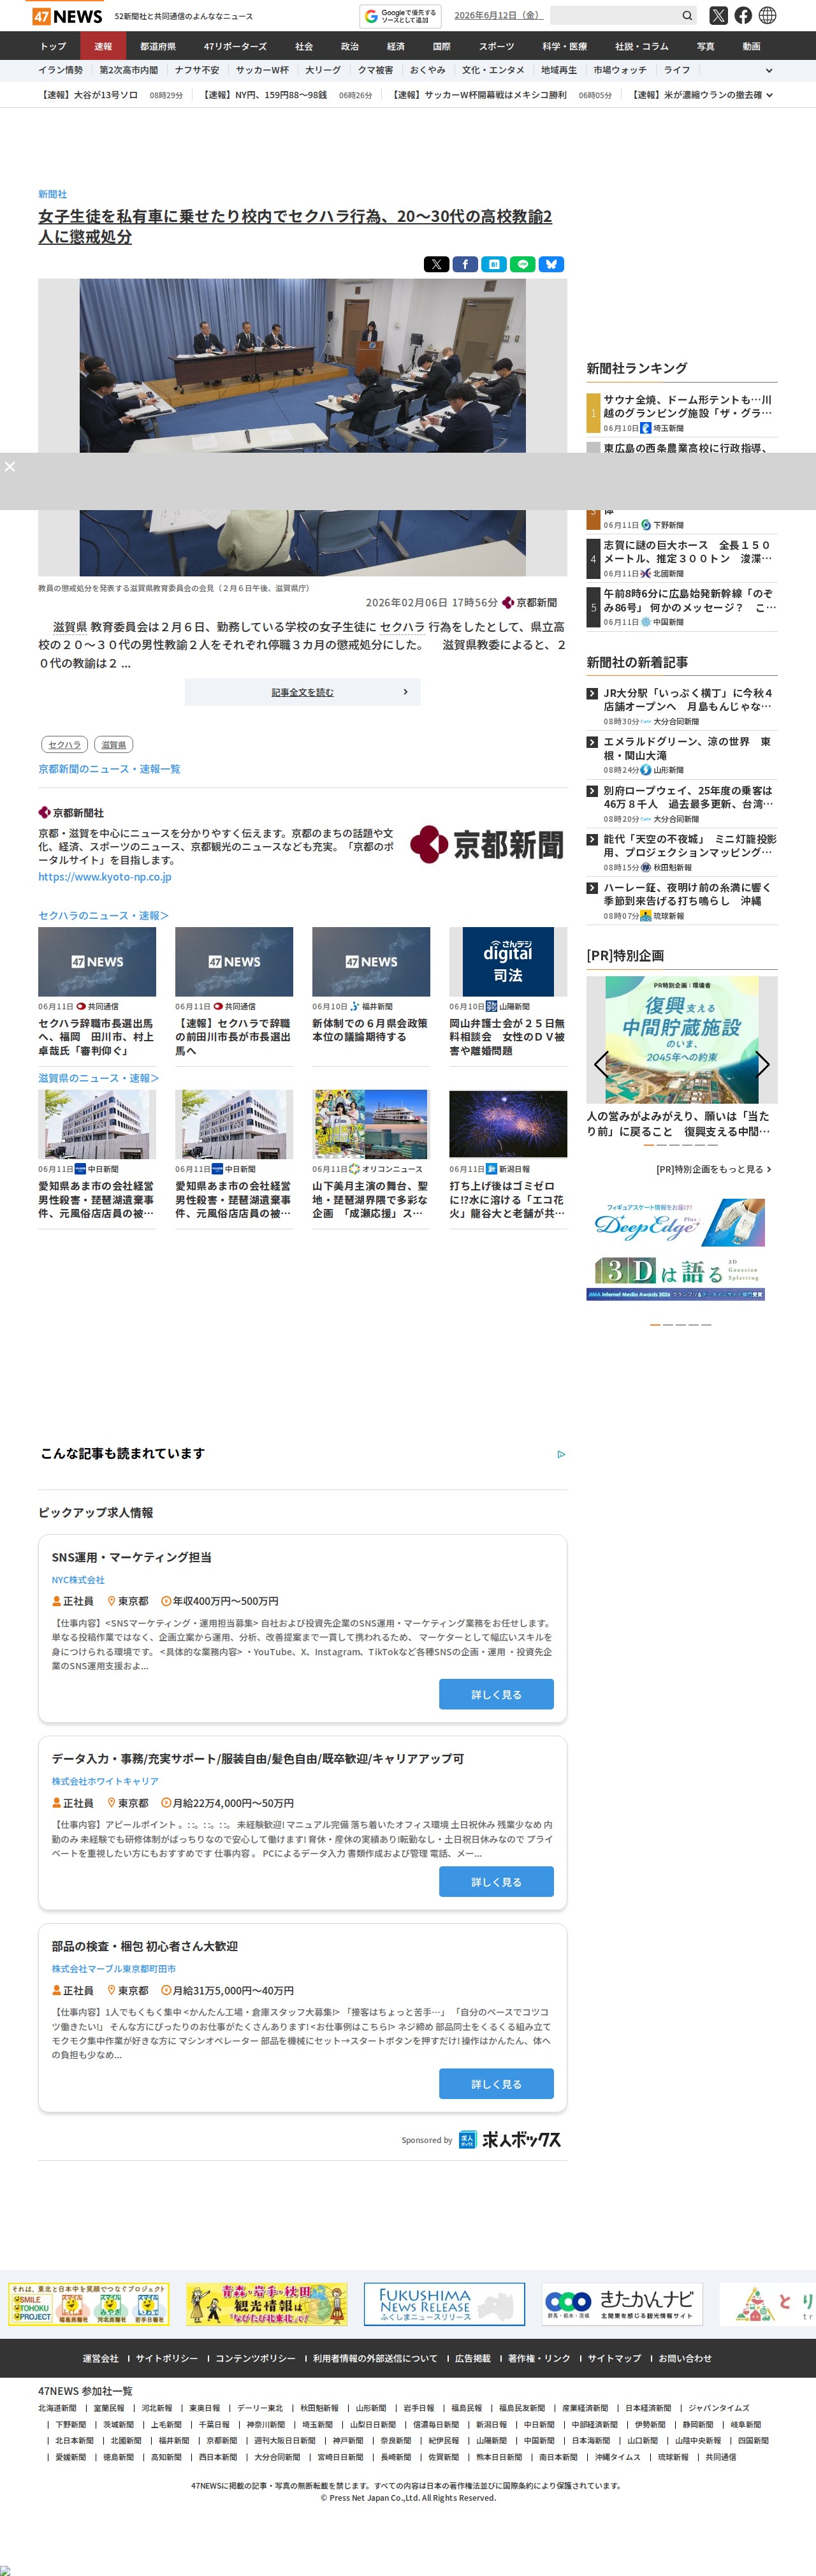816x2576 pixels.
Task: Click イラン情勢 topic keyword
Action: 60,70
